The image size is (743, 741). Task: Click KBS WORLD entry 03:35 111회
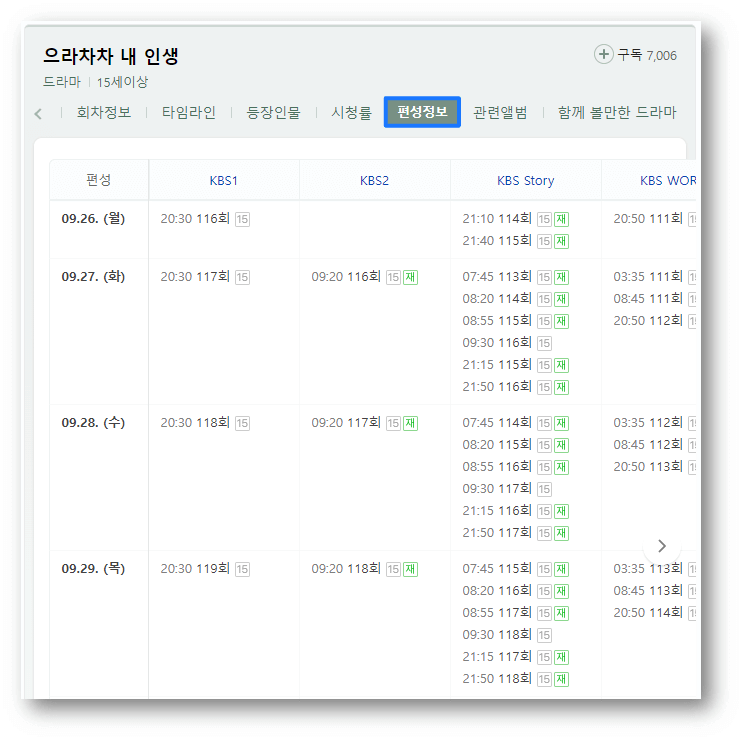pos(648,276)
